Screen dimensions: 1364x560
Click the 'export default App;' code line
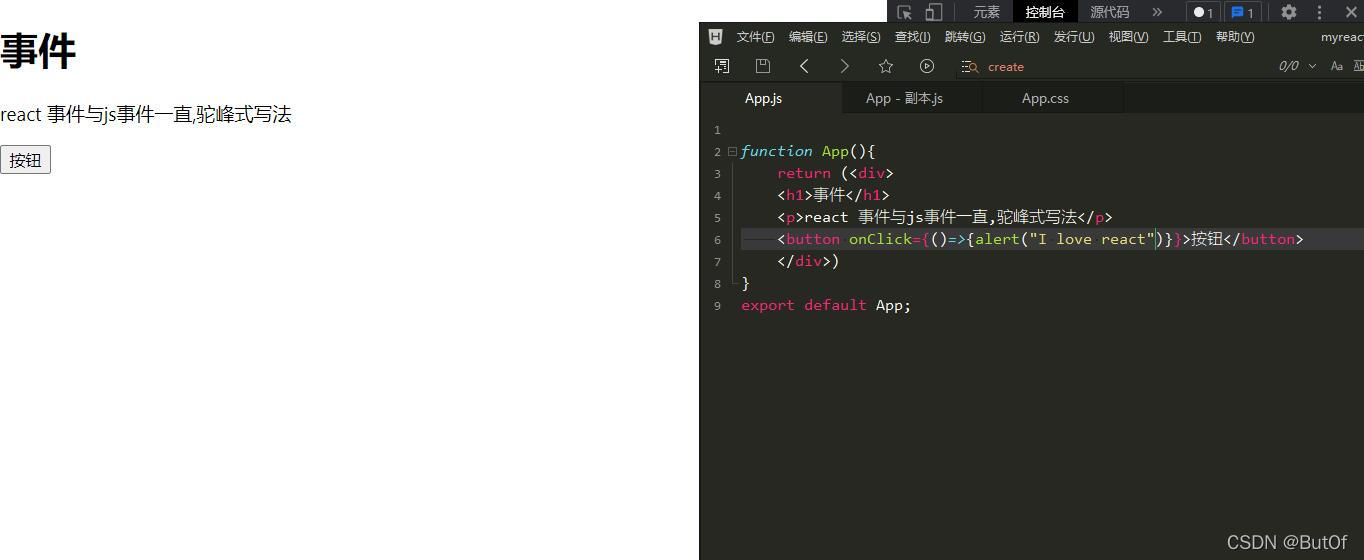click(826, 305)
